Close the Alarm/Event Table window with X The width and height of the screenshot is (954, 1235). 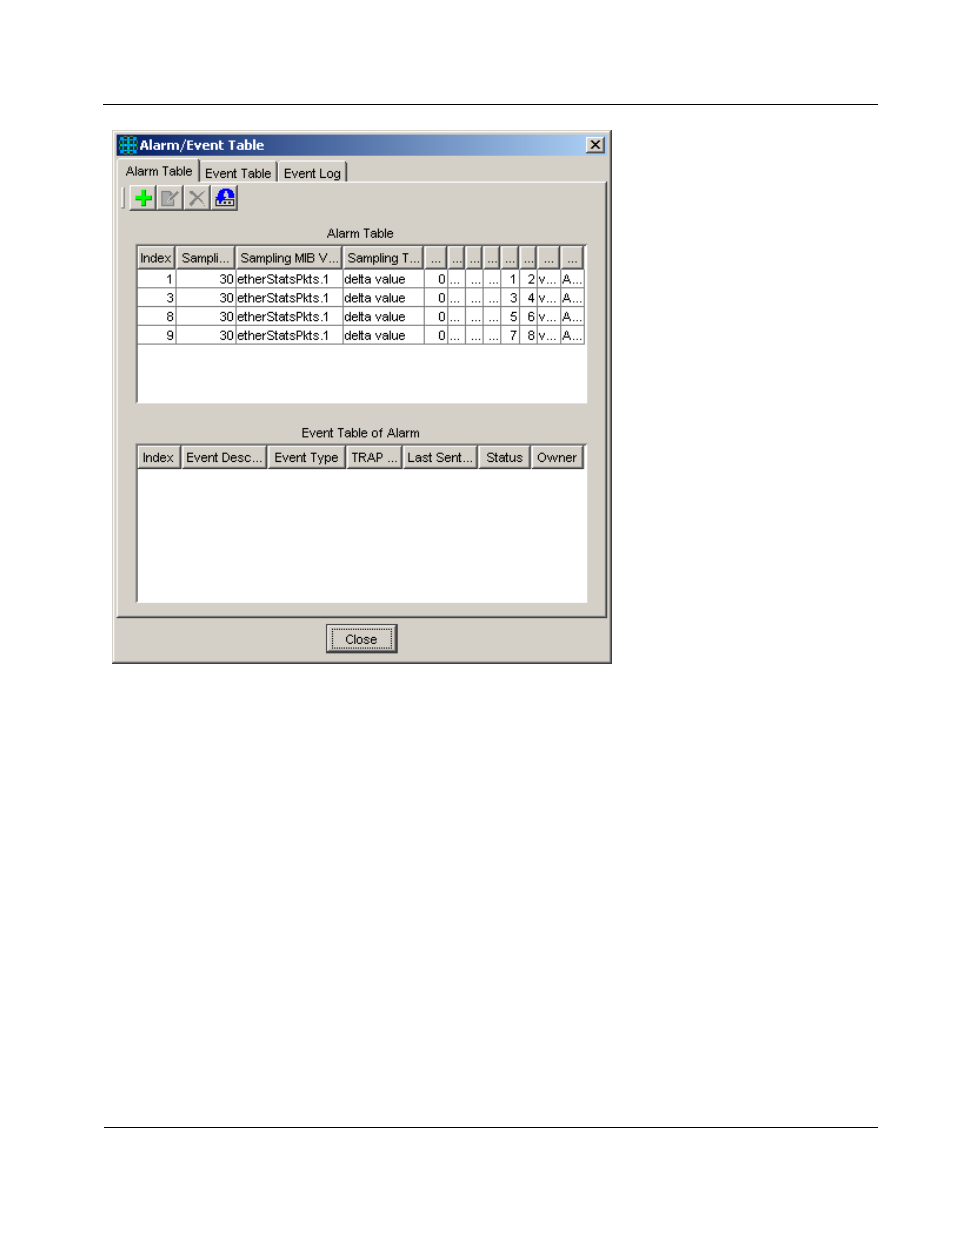(595, 145)
